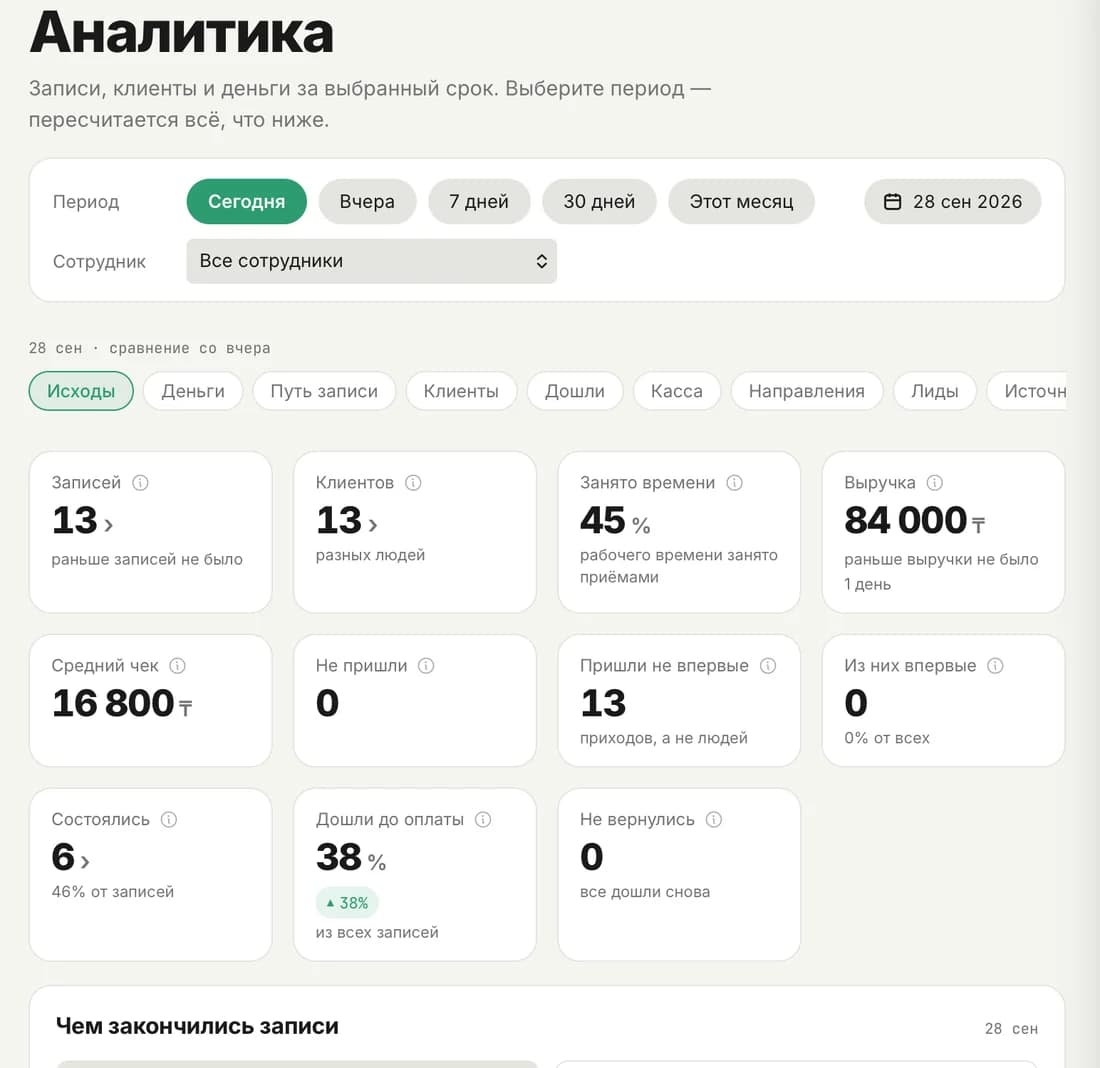Click info icon next to Не пришли

point(426,666)
